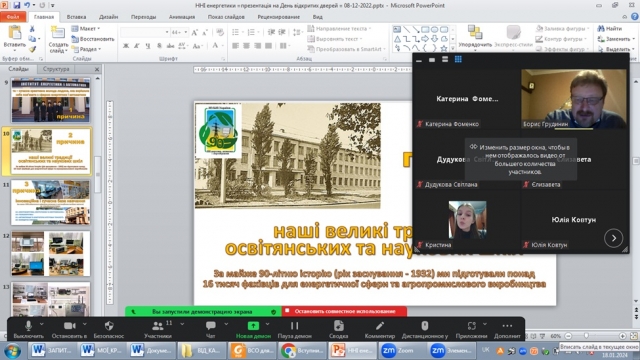Select Zoom gallery view grid icon

[458, 60]
